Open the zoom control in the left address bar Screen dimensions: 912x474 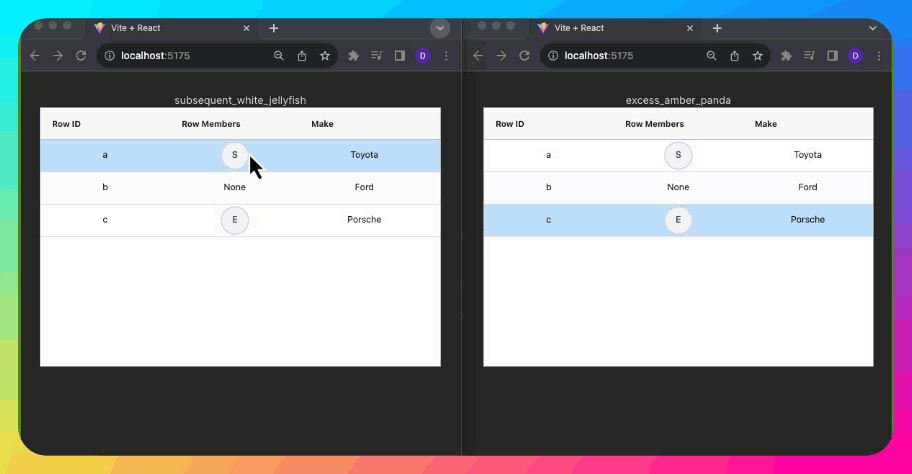279,56
